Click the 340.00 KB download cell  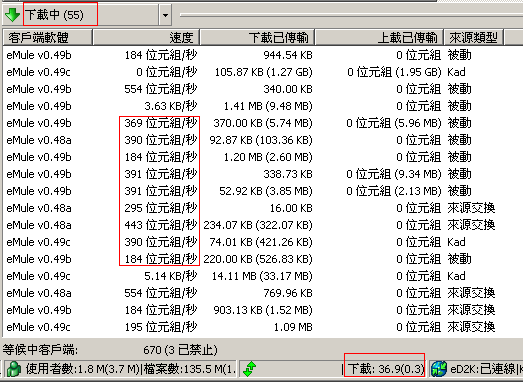(288, 89)
